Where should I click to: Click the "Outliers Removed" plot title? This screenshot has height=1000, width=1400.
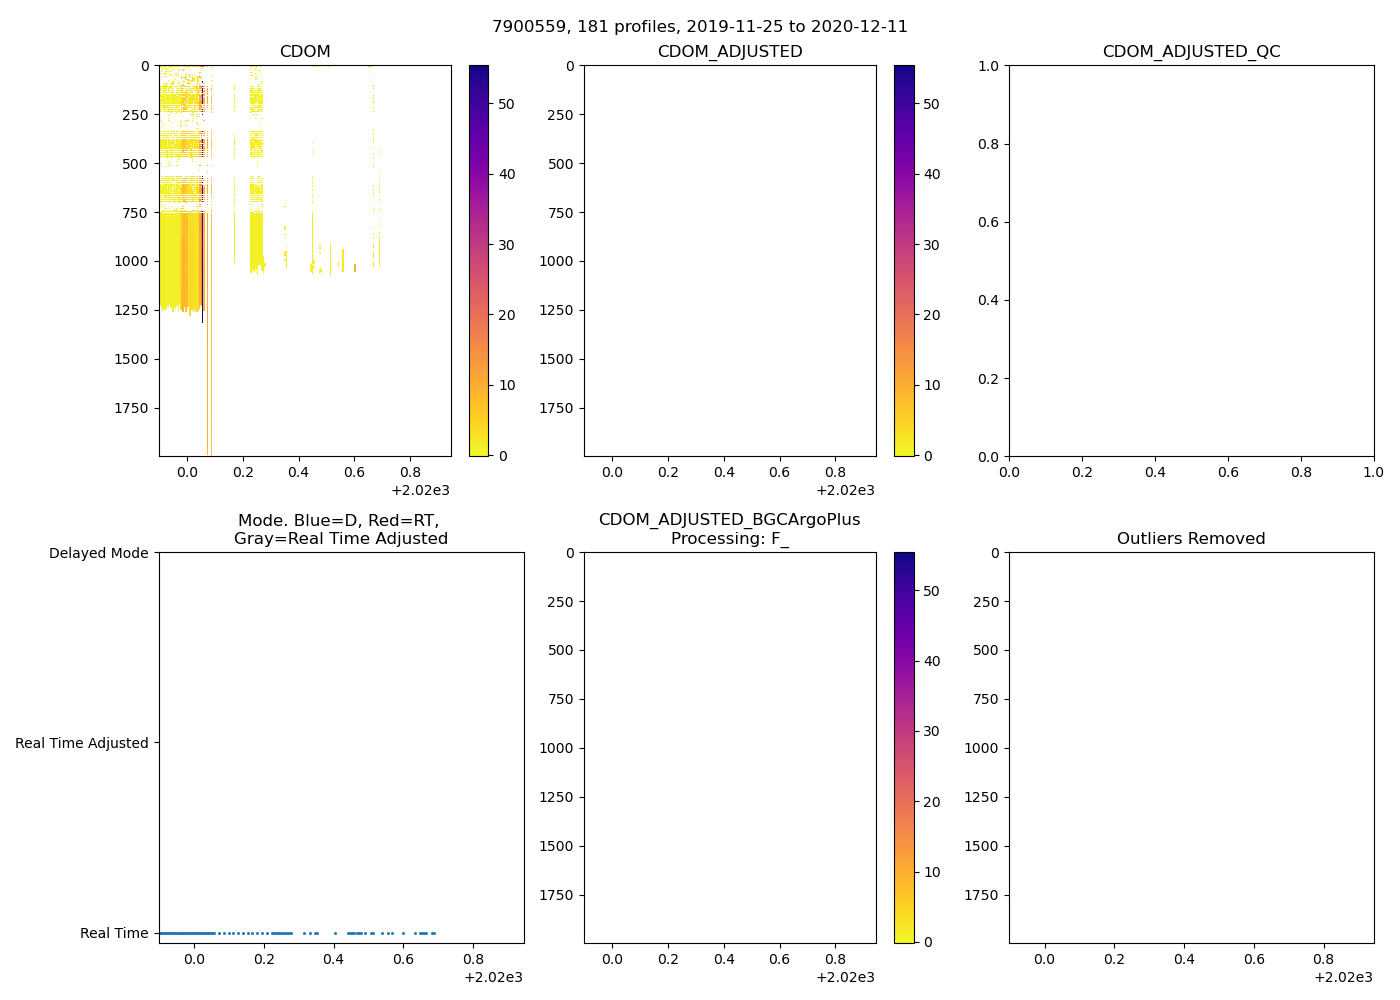tap(1191, 539)
